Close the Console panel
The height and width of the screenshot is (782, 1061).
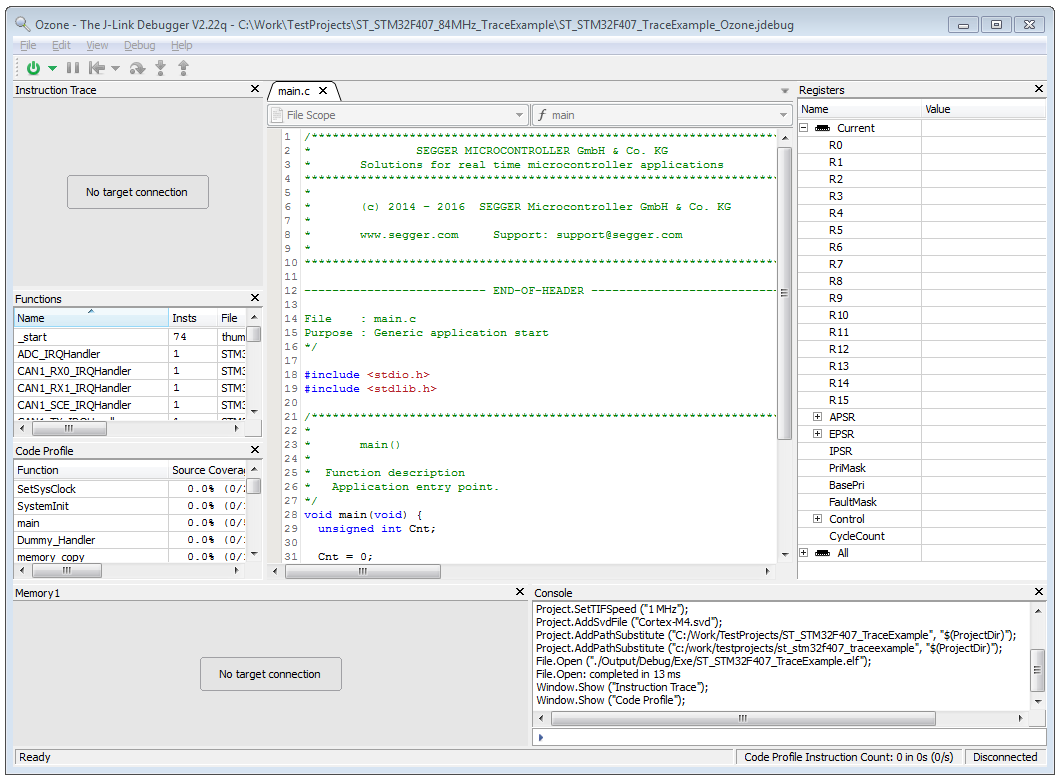click(1039, 591)
